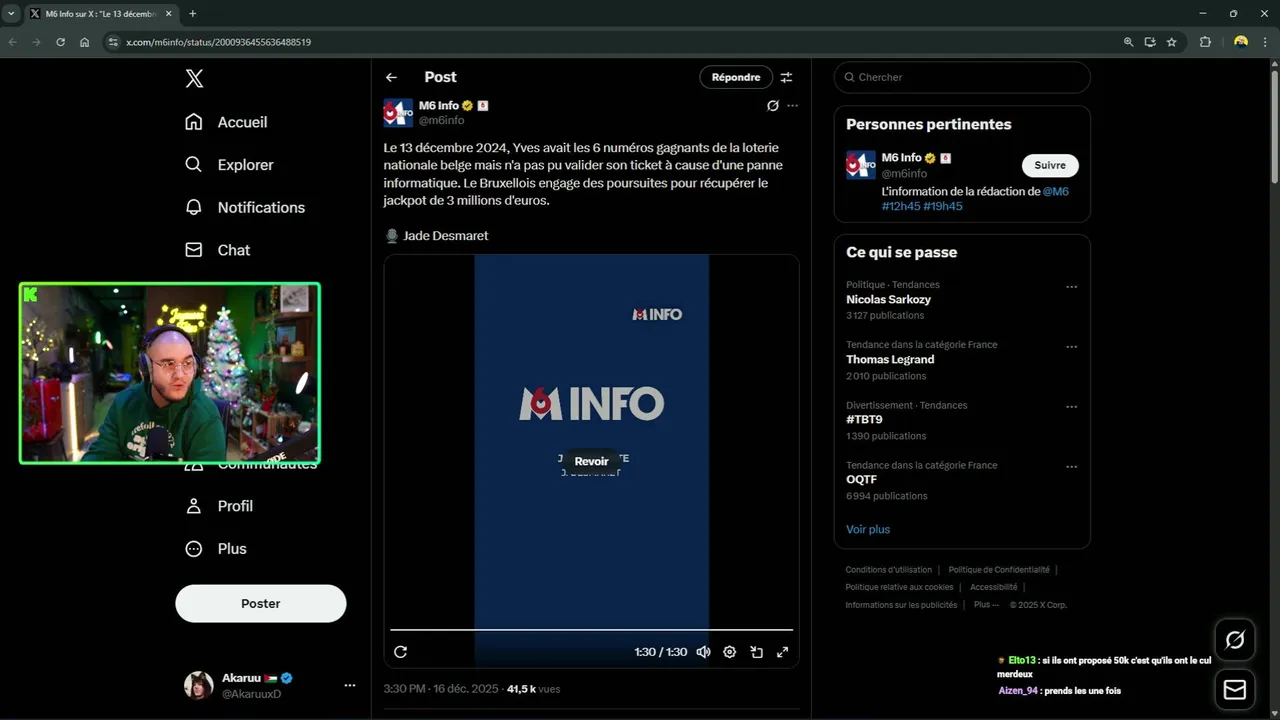The height and width of the screenshot is (720, 1280).
Task: Open the Plus menu in the sidebar
Action: pyautogui.click(x=215, y=549)
